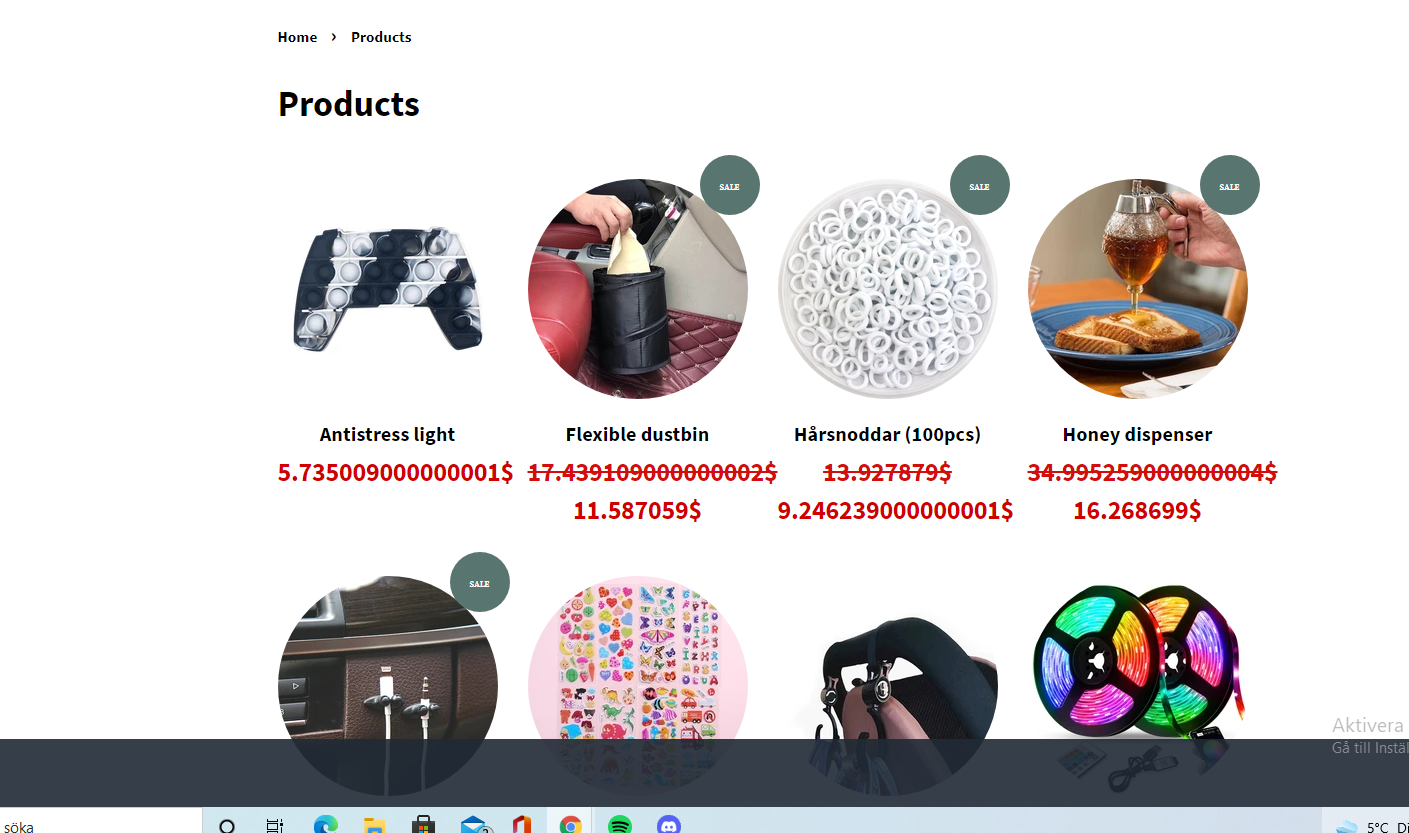The width and height of the screenshot is (1409, 833).
Task: Open File Explorer folder icon
Action: click(374, 825)
